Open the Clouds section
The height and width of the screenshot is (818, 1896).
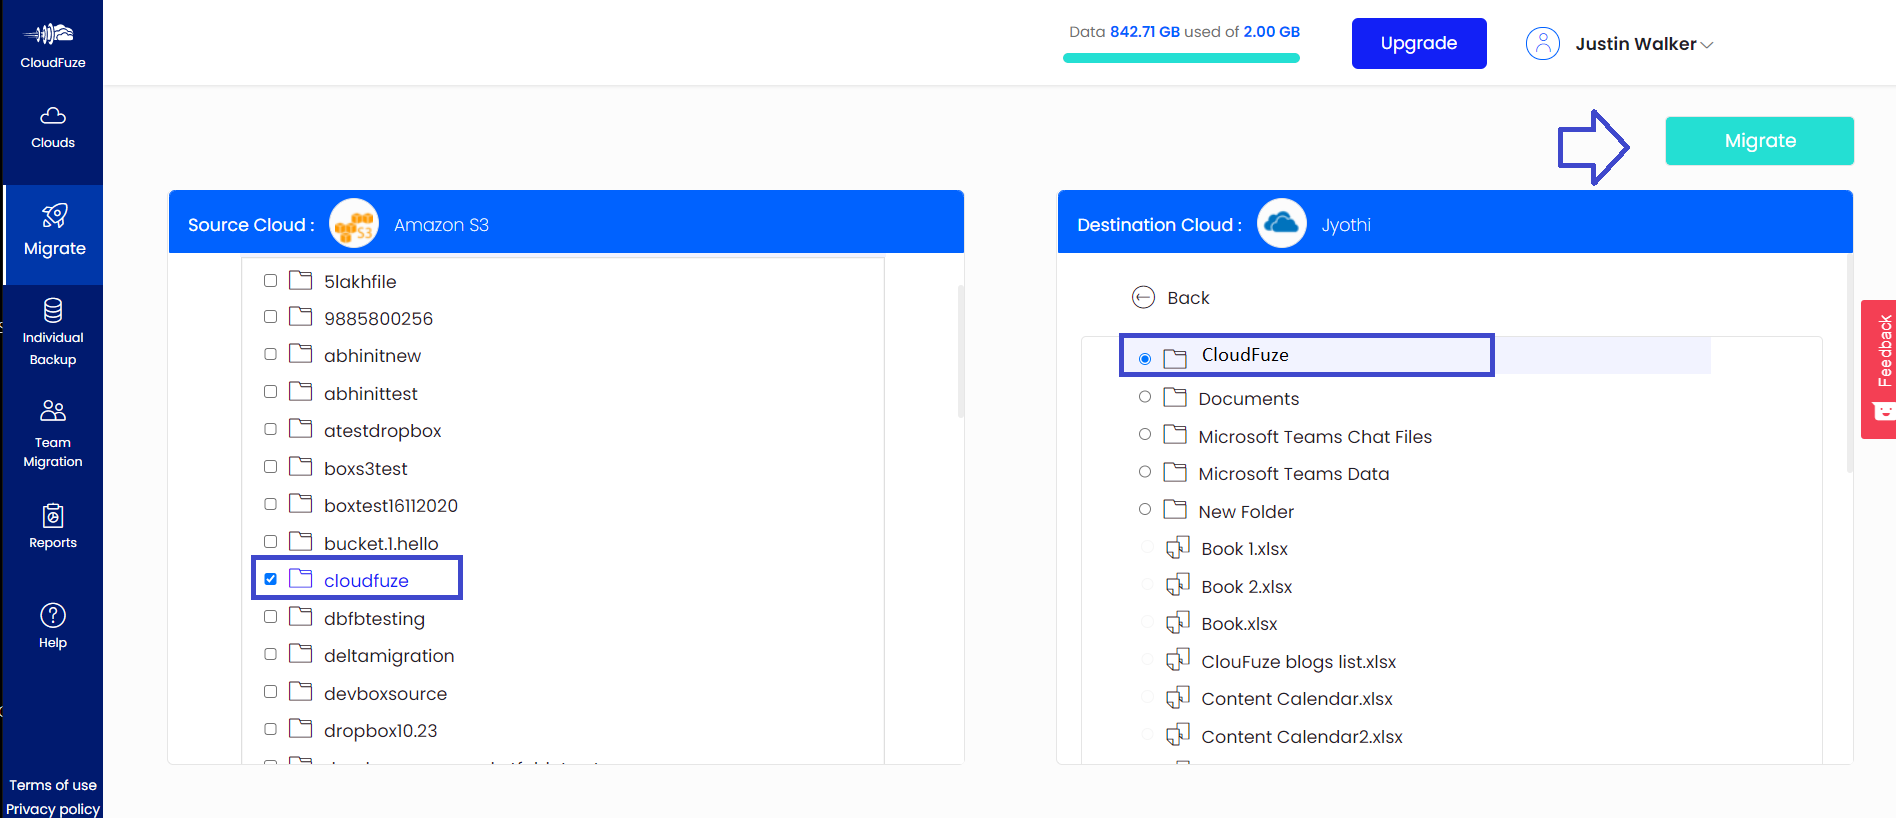53,128
